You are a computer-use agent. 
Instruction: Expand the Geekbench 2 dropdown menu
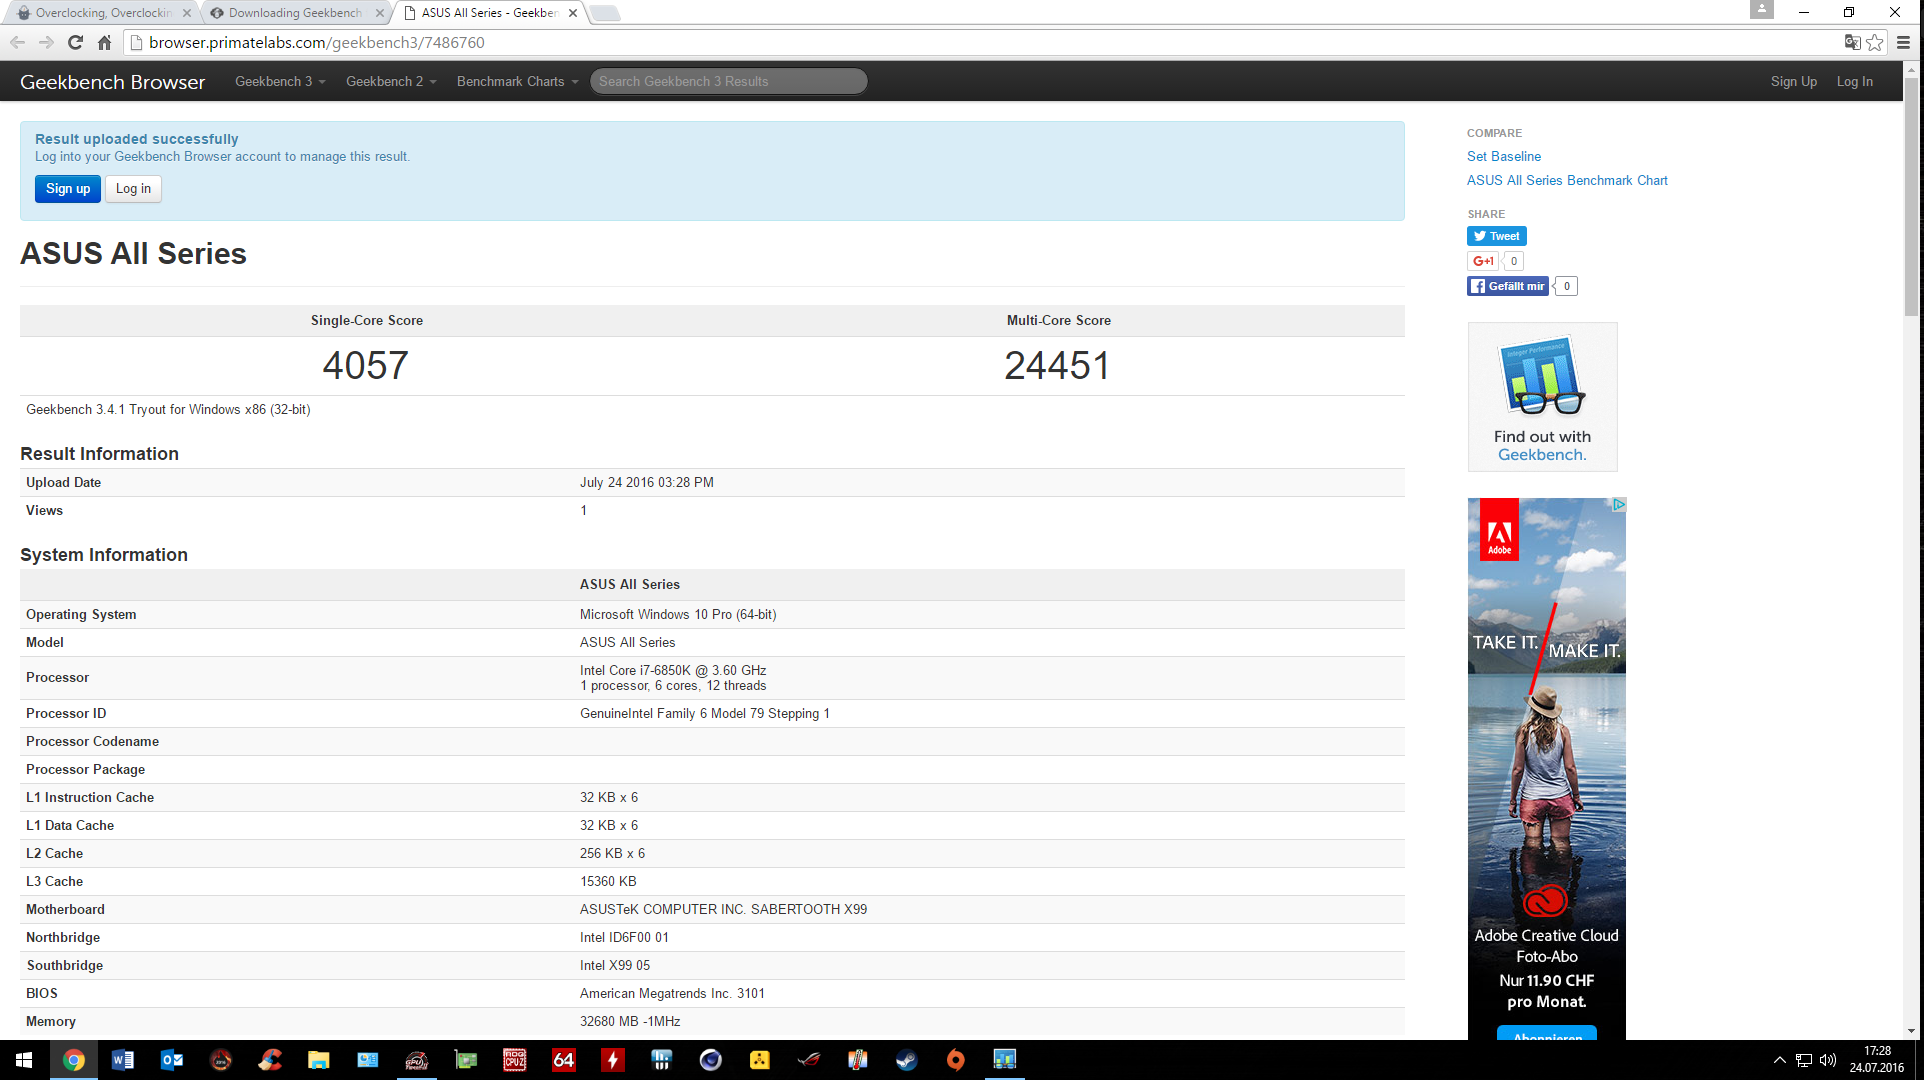[x=391, y=81]
